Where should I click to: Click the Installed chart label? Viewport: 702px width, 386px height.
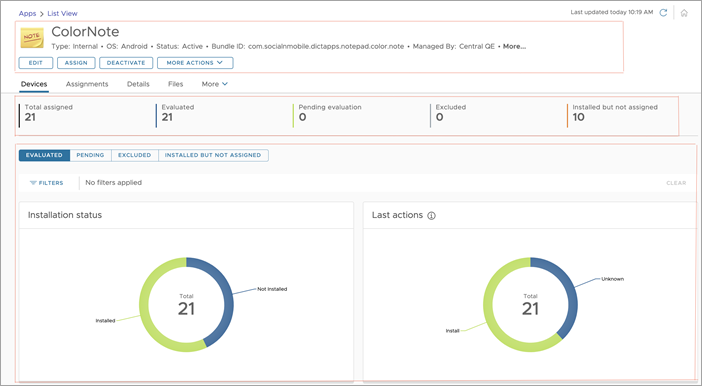[x=105, y=321]
